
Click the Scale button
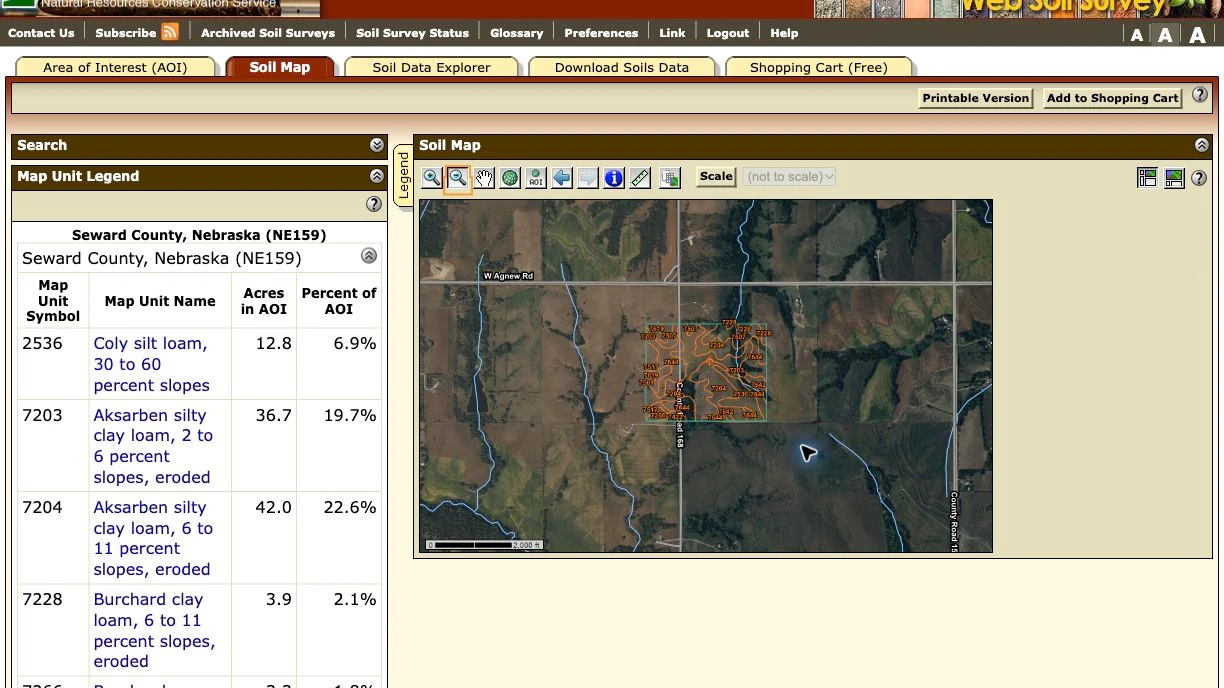point(716,176)
